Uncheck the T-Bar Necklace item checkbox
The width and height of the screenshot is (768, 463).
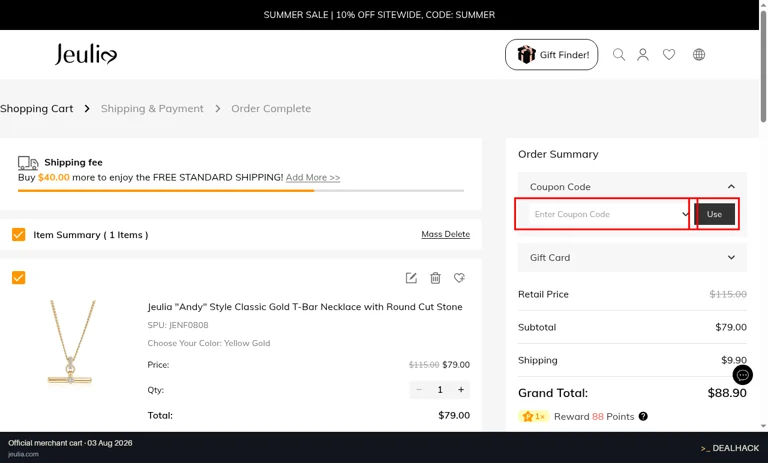pyautogui.click(x=19, y=278)
